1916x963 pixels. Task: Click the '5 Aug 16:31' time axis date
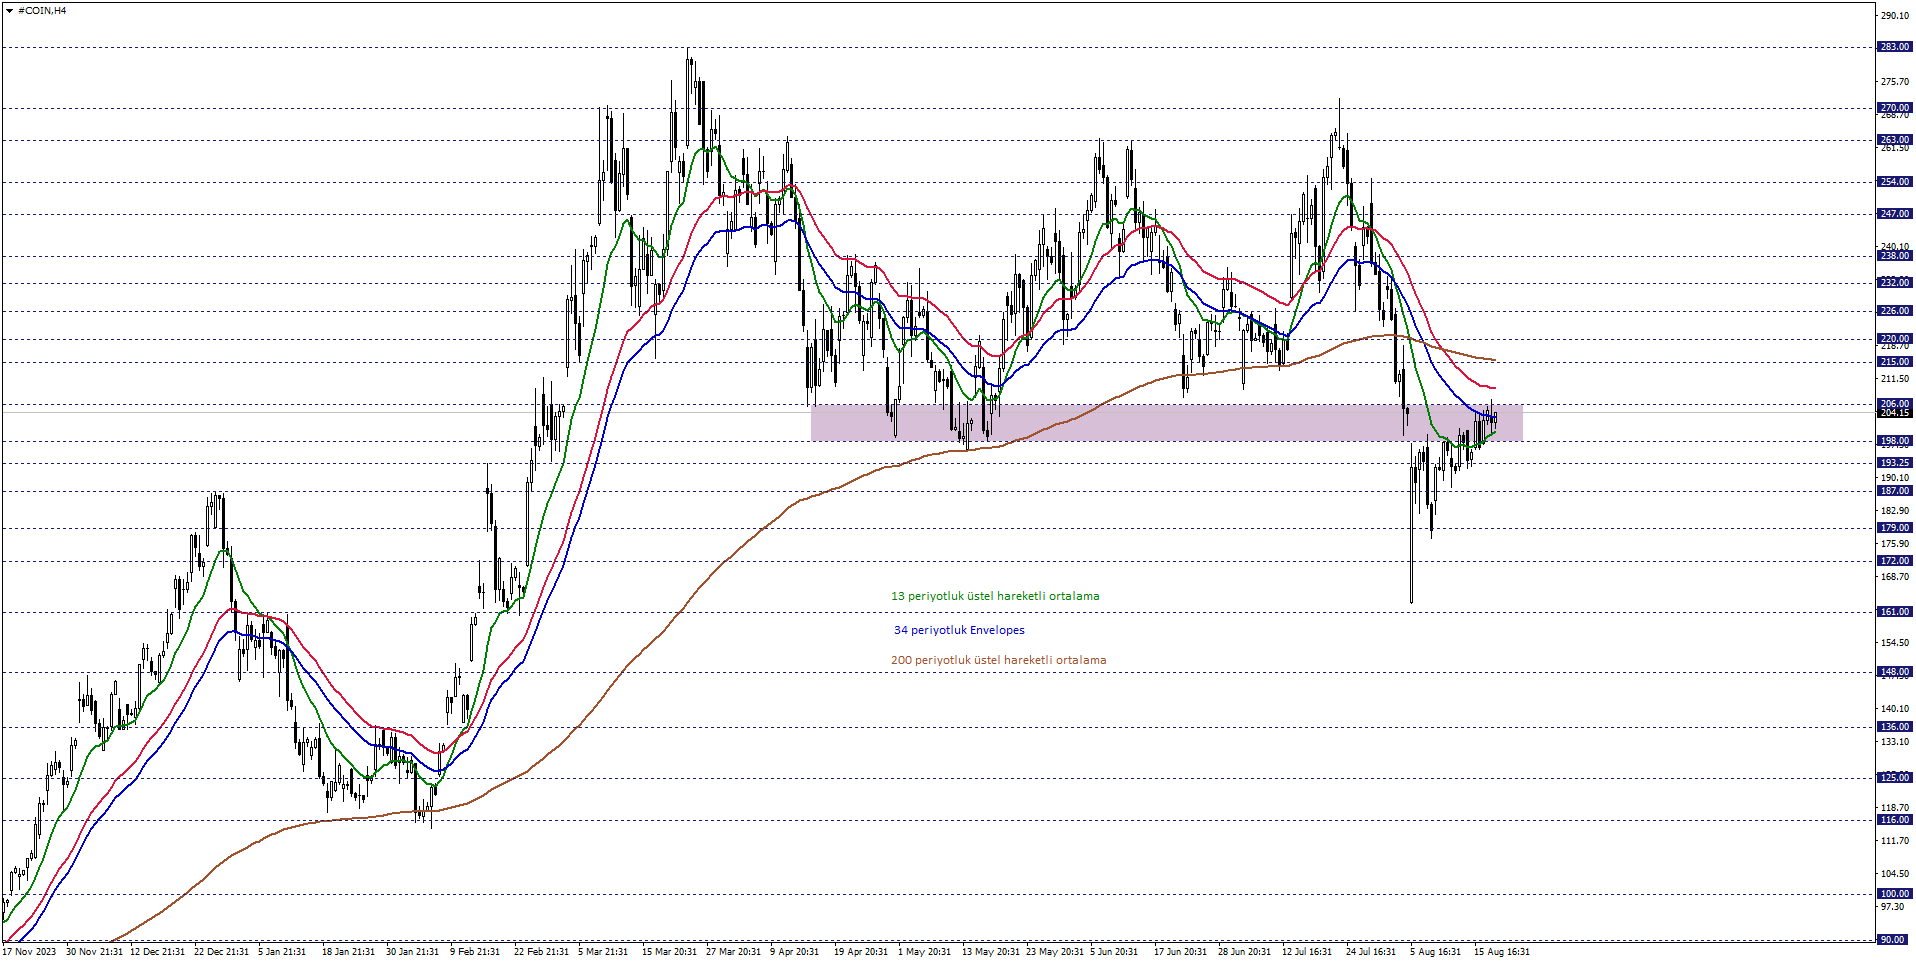coord(1436,952)
